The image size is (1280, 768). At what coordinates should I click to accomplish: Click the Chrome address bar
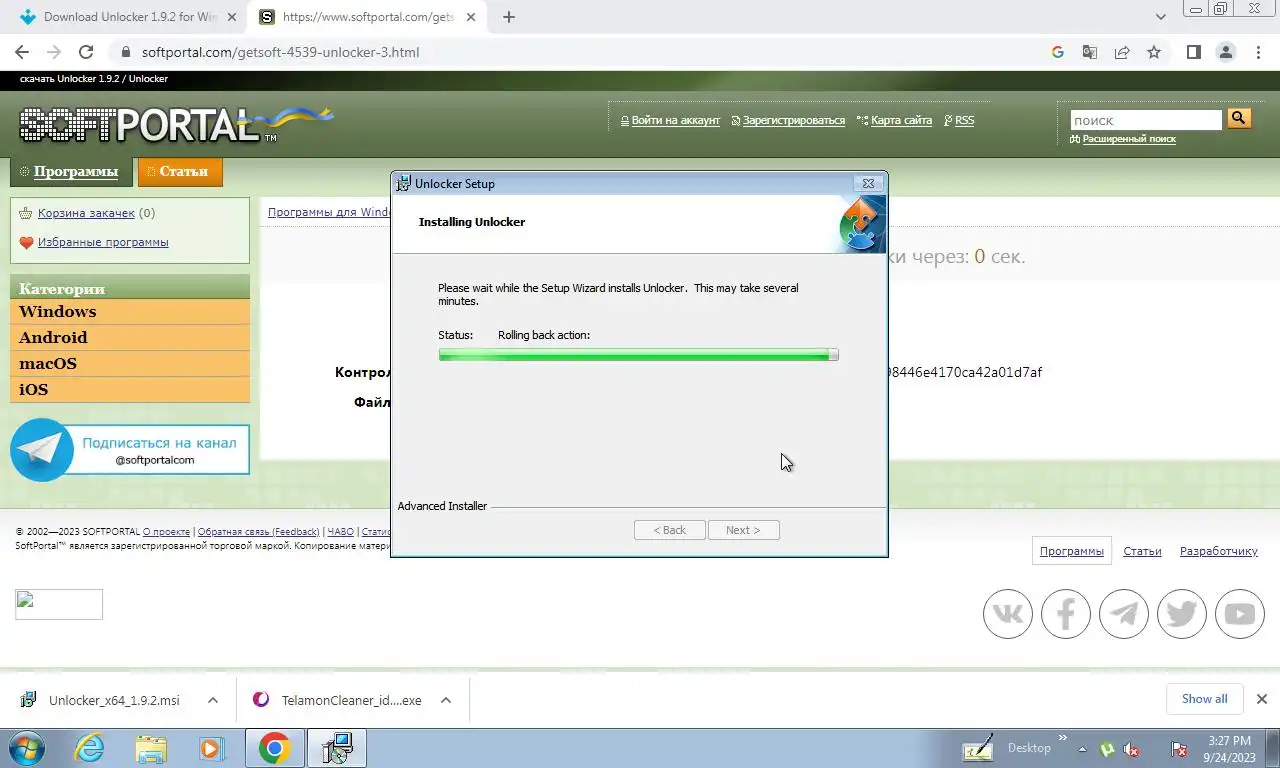tap(590, 52)
